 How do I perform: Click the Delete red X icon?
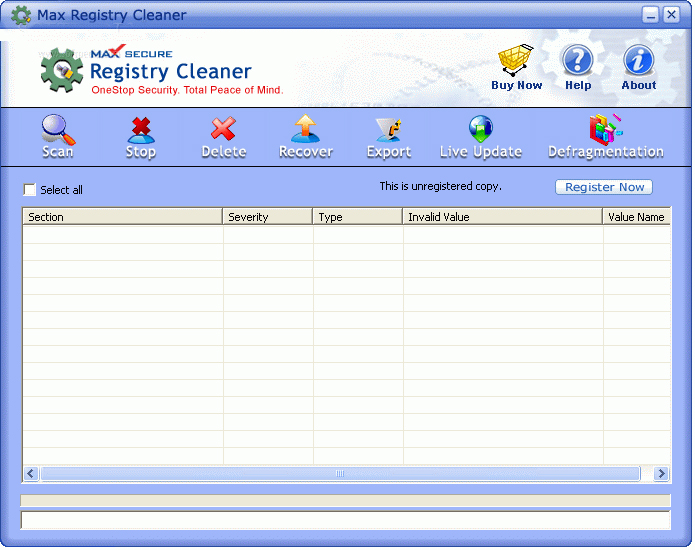[x=223, y=136]
